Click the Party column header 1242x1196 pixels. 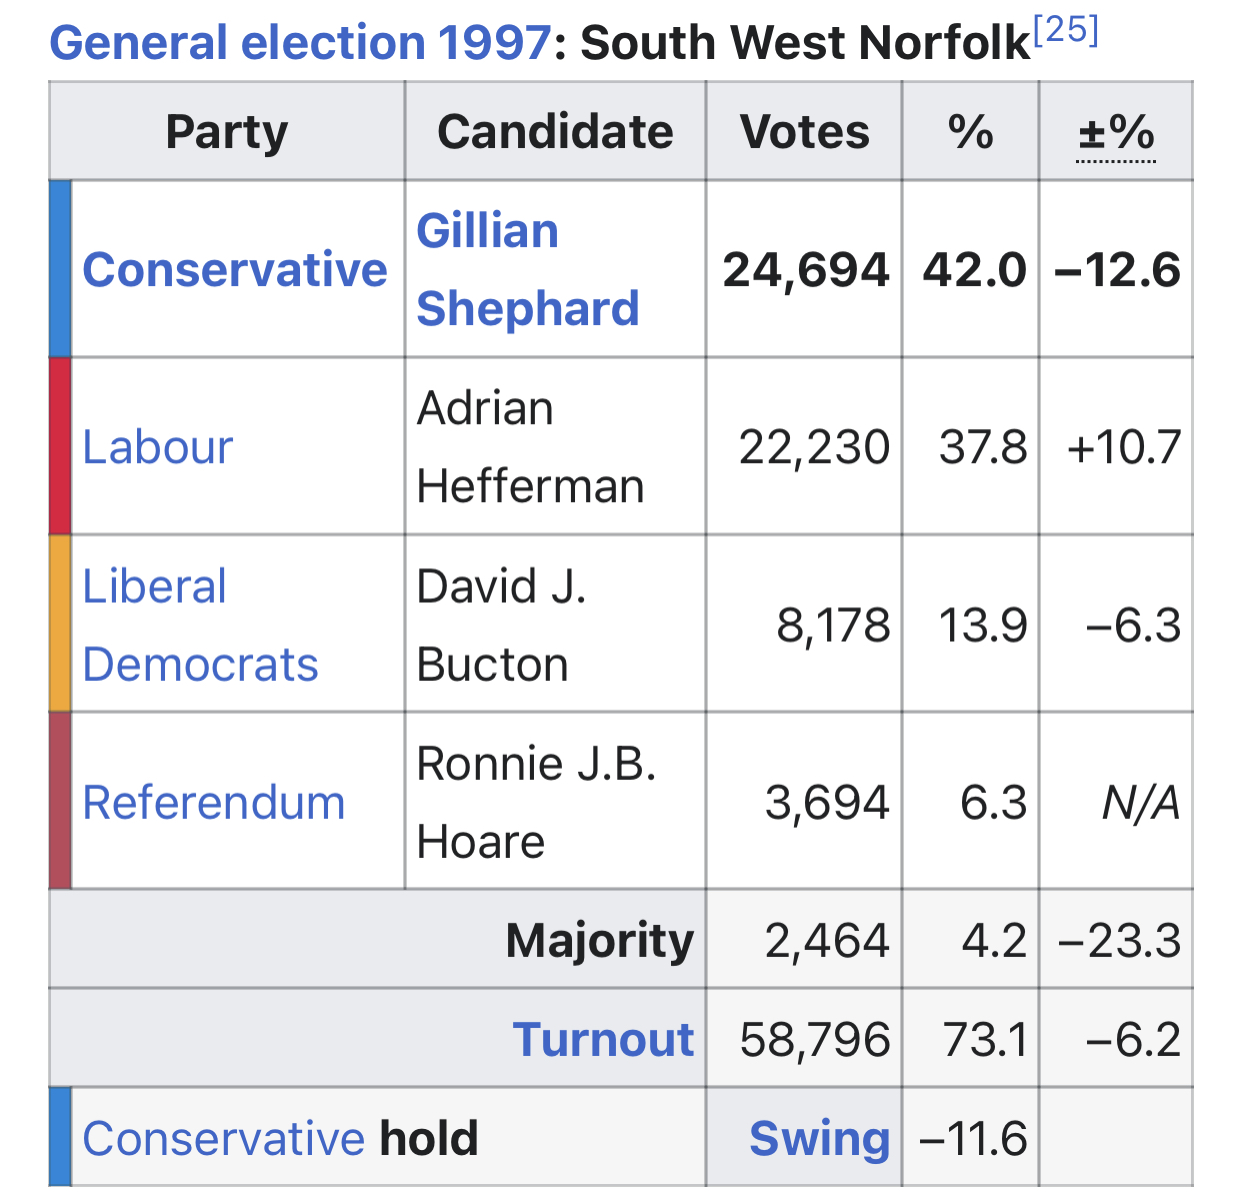pos(227,132)
